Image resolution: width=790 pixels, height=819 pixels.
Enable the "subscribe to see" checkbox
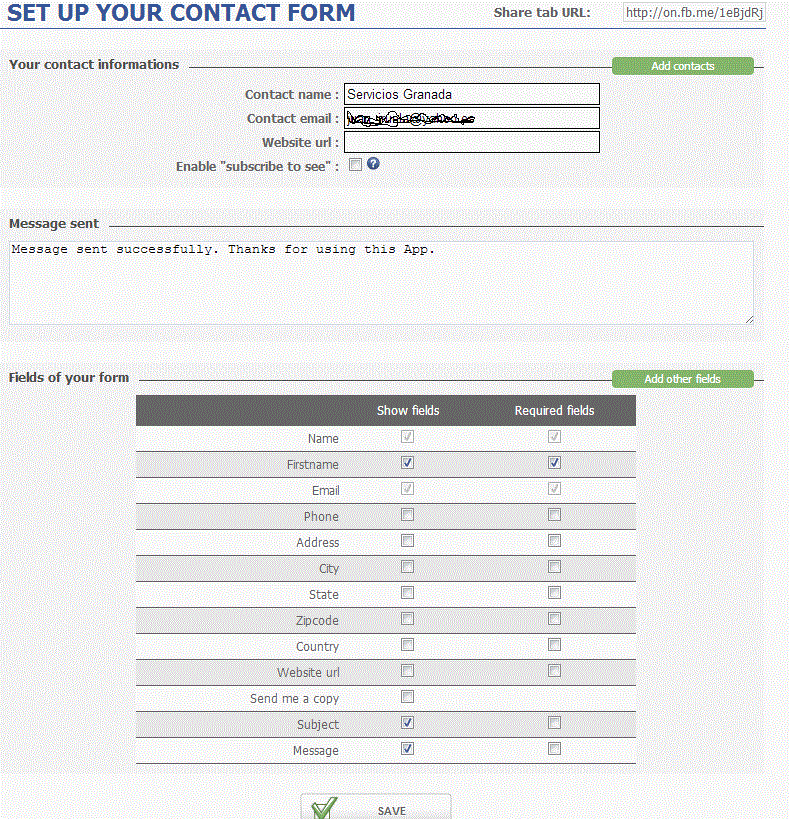click(356, 165)
